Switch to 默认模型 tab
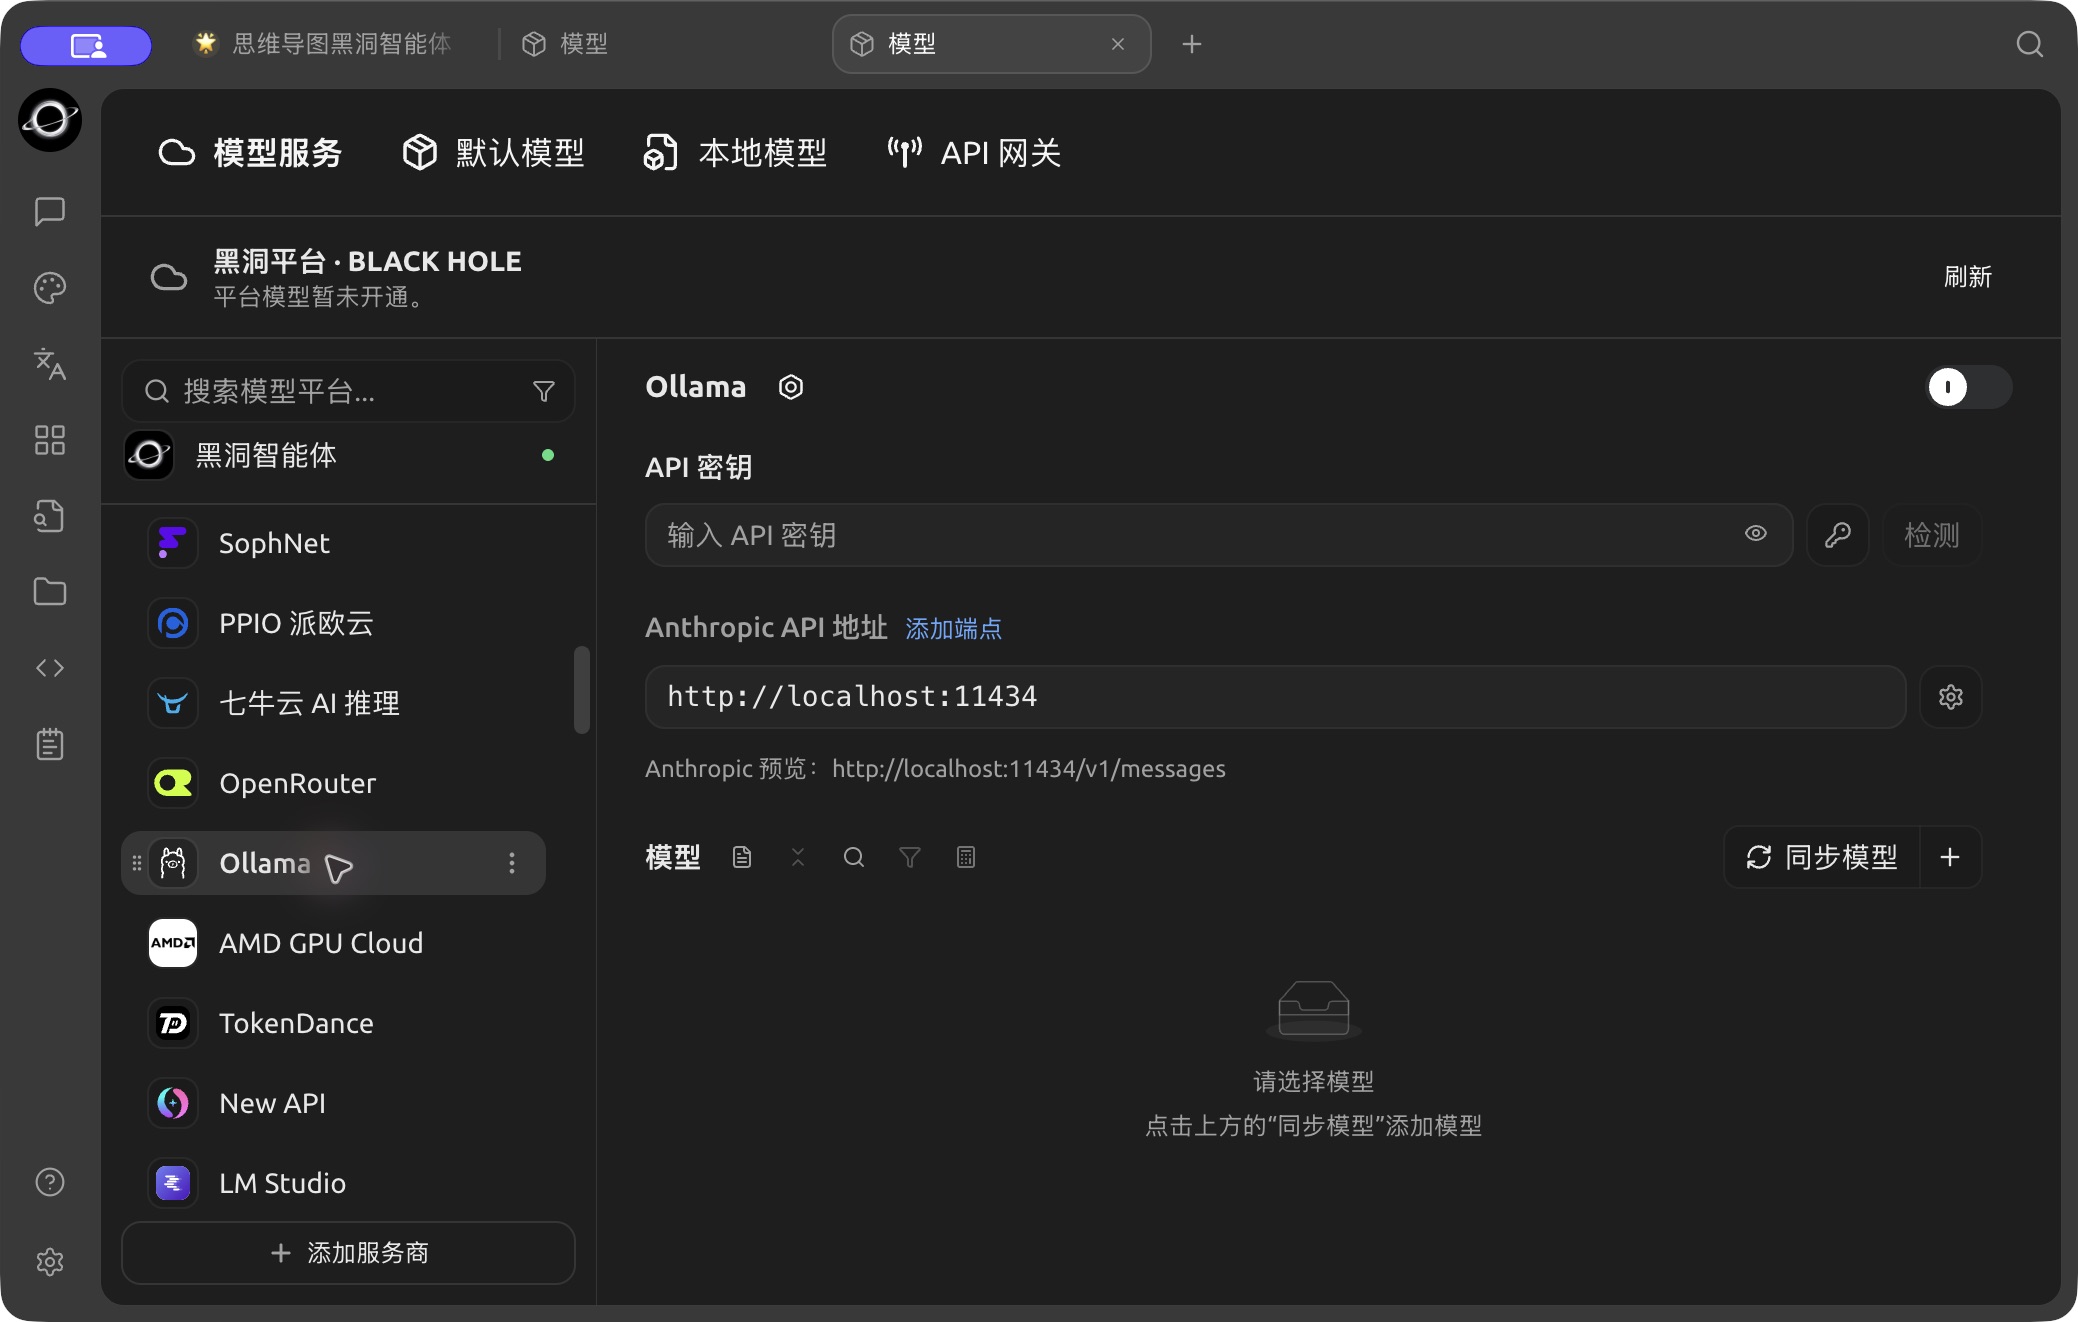 [x=493, y=153]
